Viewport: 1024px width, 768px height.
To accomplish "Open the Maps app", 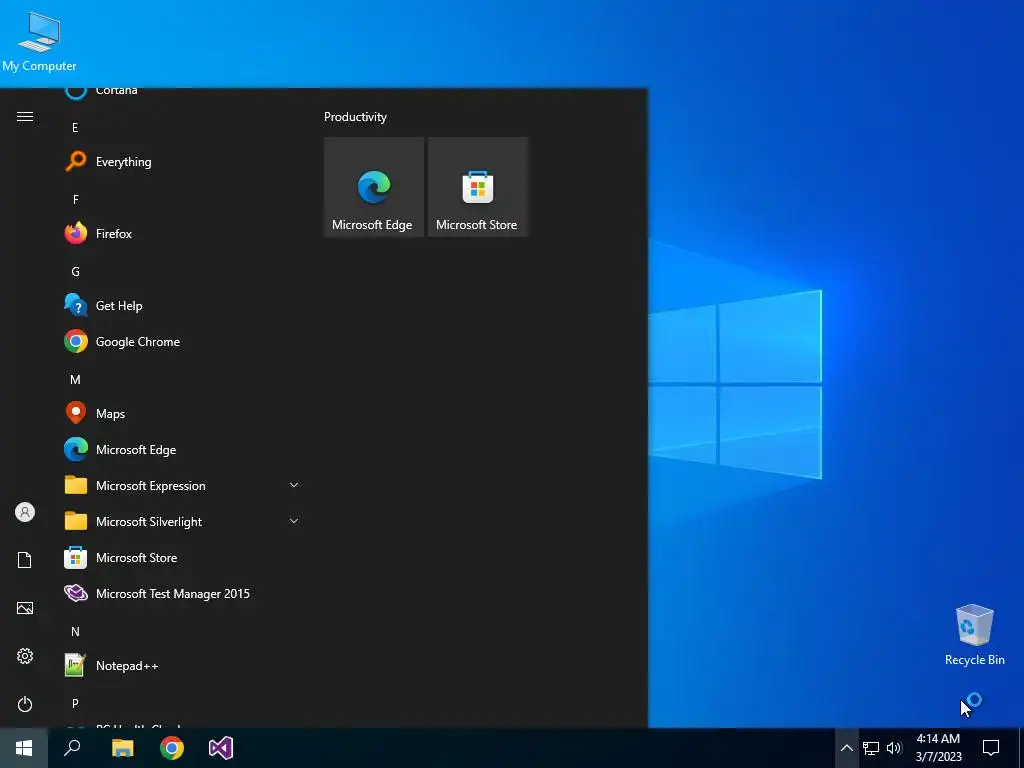I will pos(183,413).
